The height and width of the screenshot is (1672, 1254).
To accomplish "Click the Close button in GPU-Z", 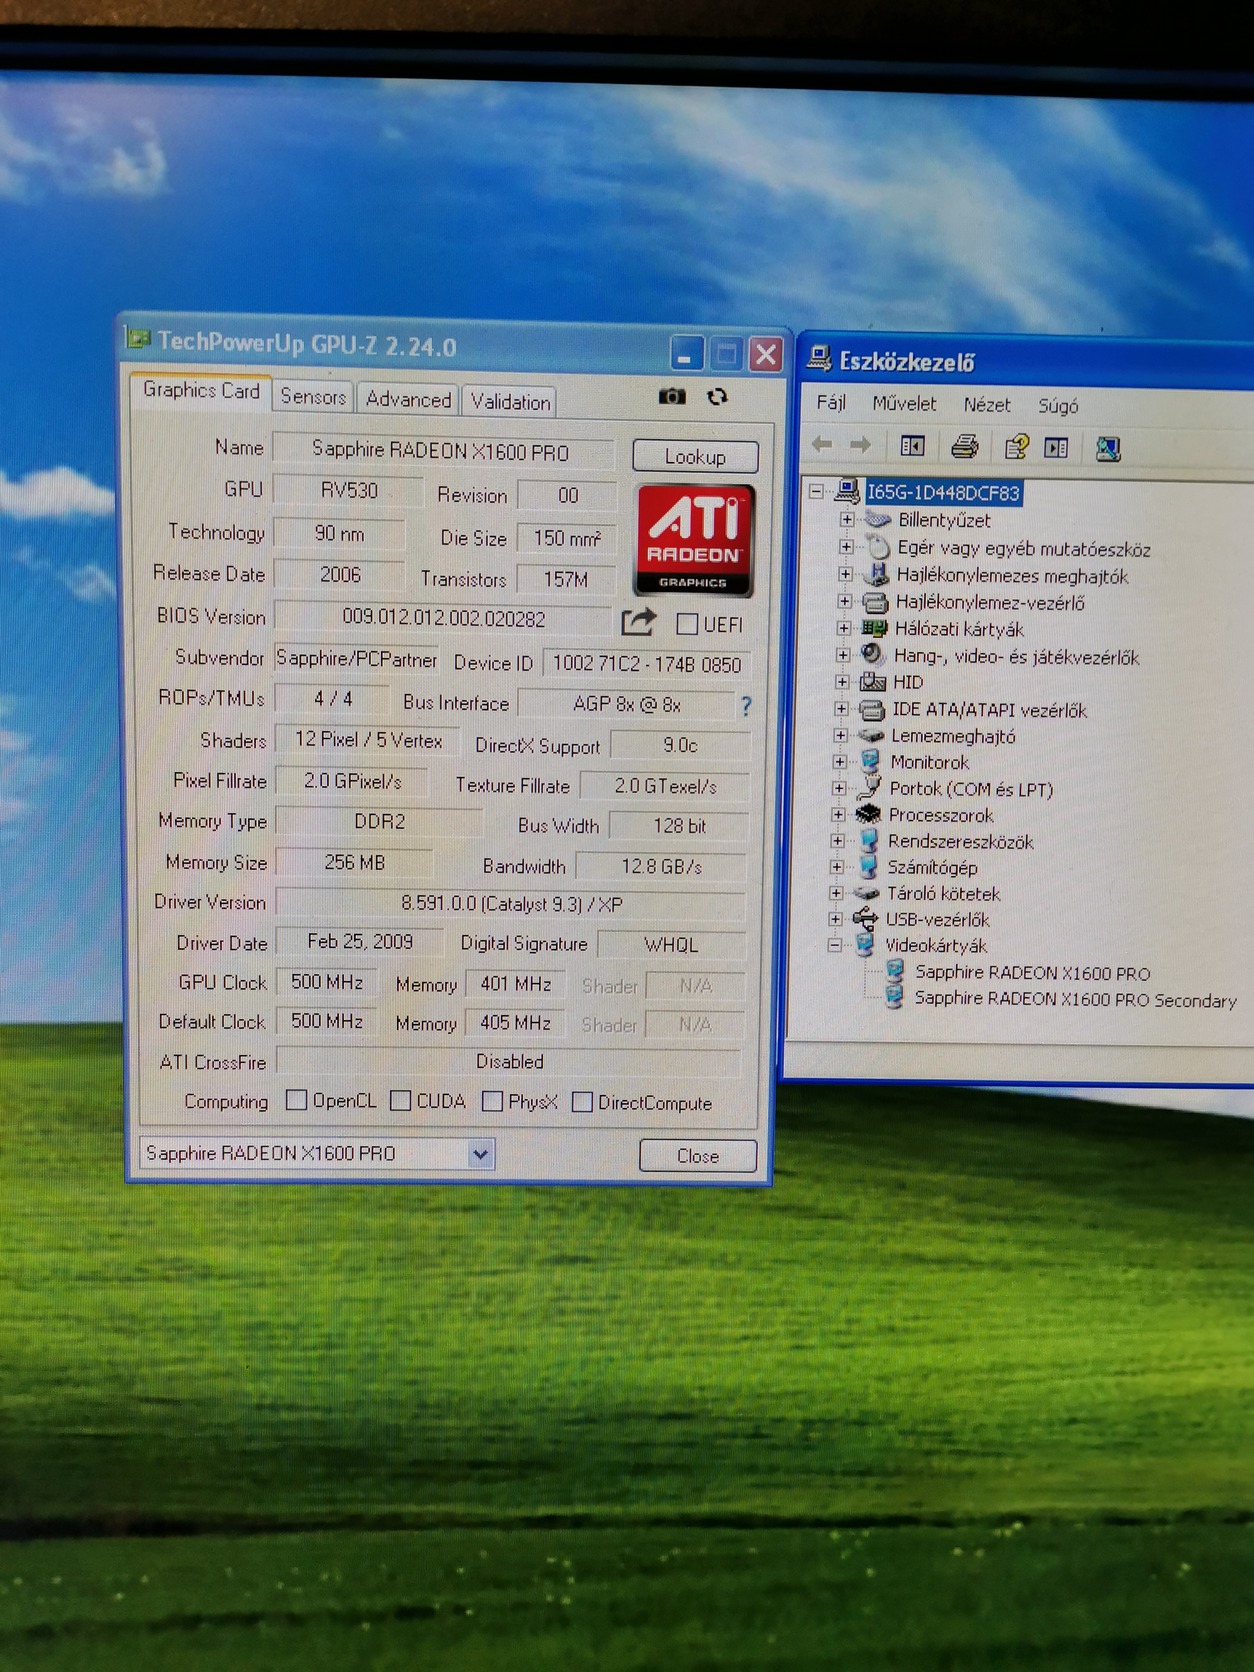I will coord(698,1156).
